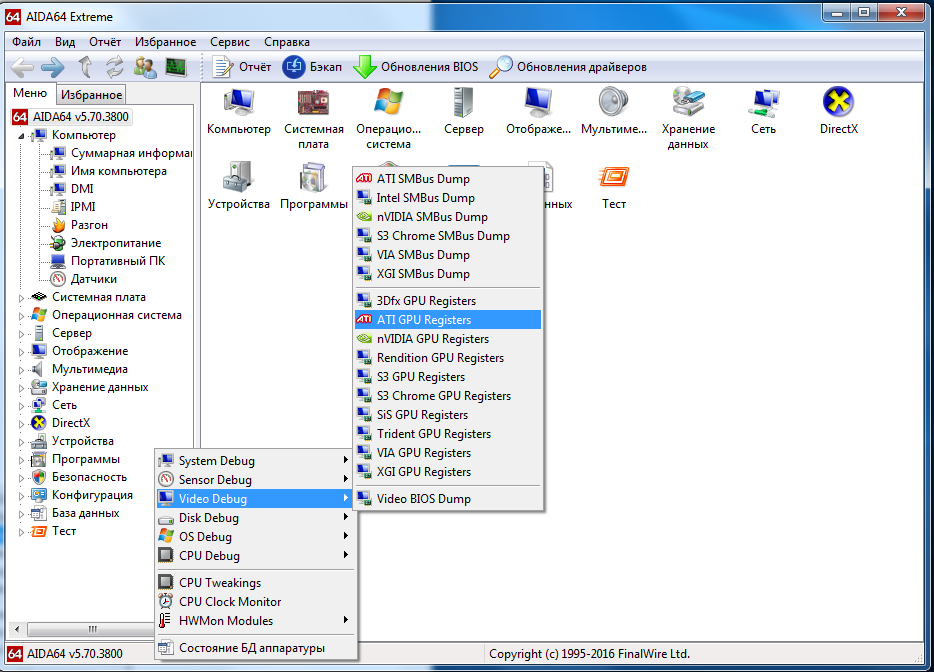Open the Тест icon in main pane

614,186
